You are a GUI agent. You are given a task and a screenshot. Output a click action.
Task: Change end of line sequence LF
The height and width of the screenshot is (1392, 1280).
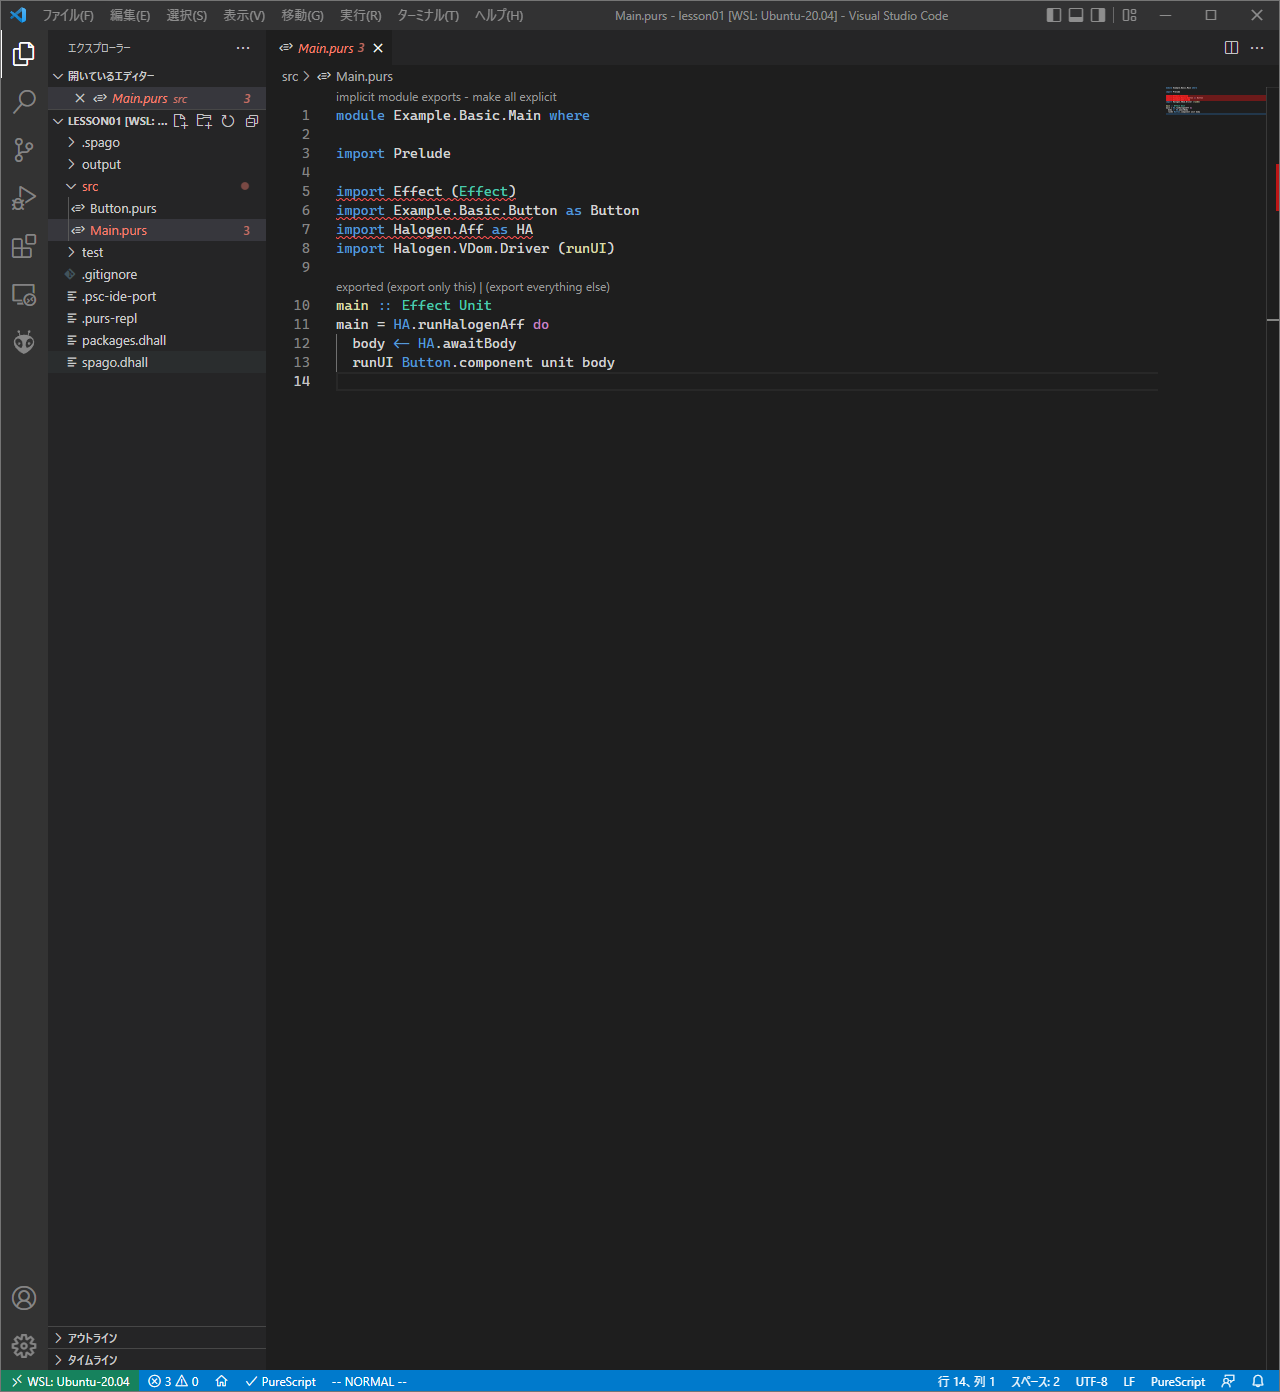pos(1129,1381)
